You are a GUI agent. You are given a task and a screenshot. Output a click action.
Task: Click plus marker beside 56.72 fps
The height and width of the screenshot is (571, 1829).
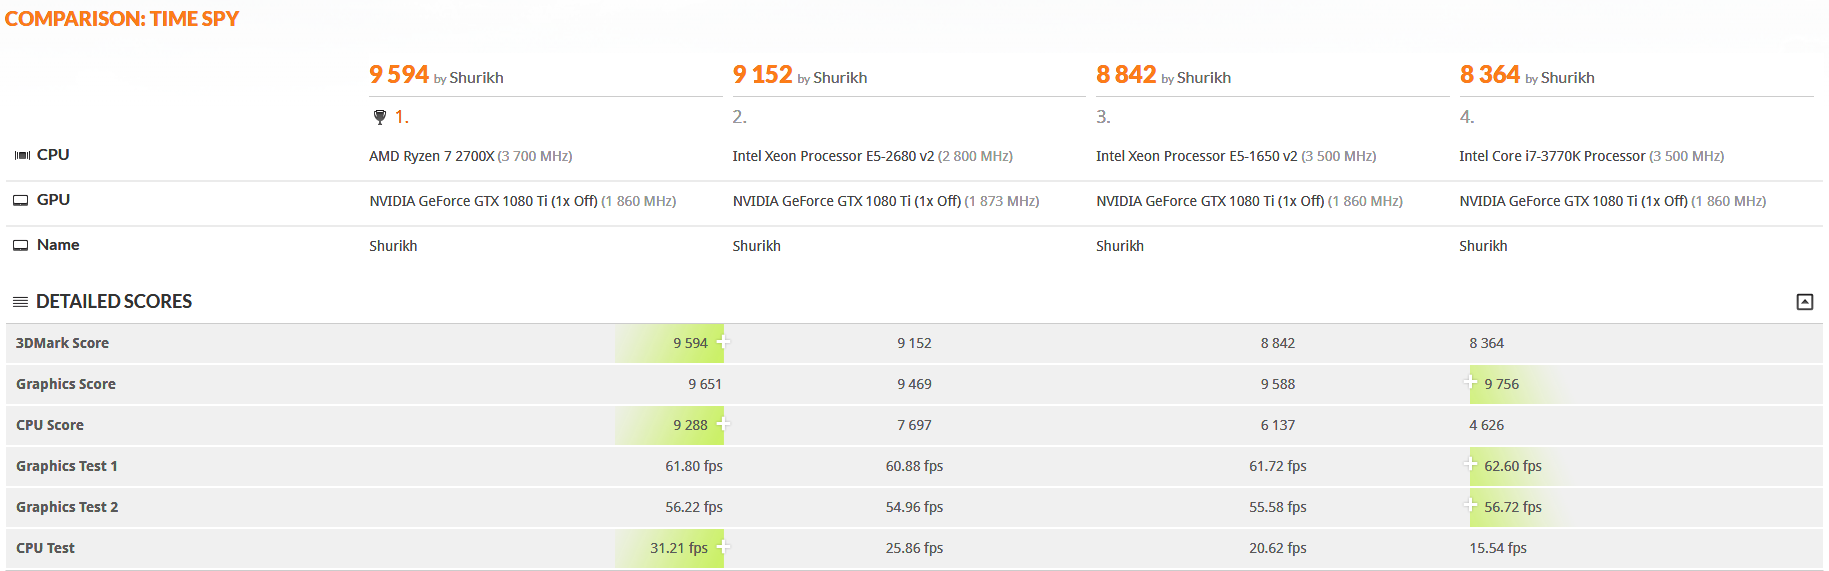(1470, 505)
